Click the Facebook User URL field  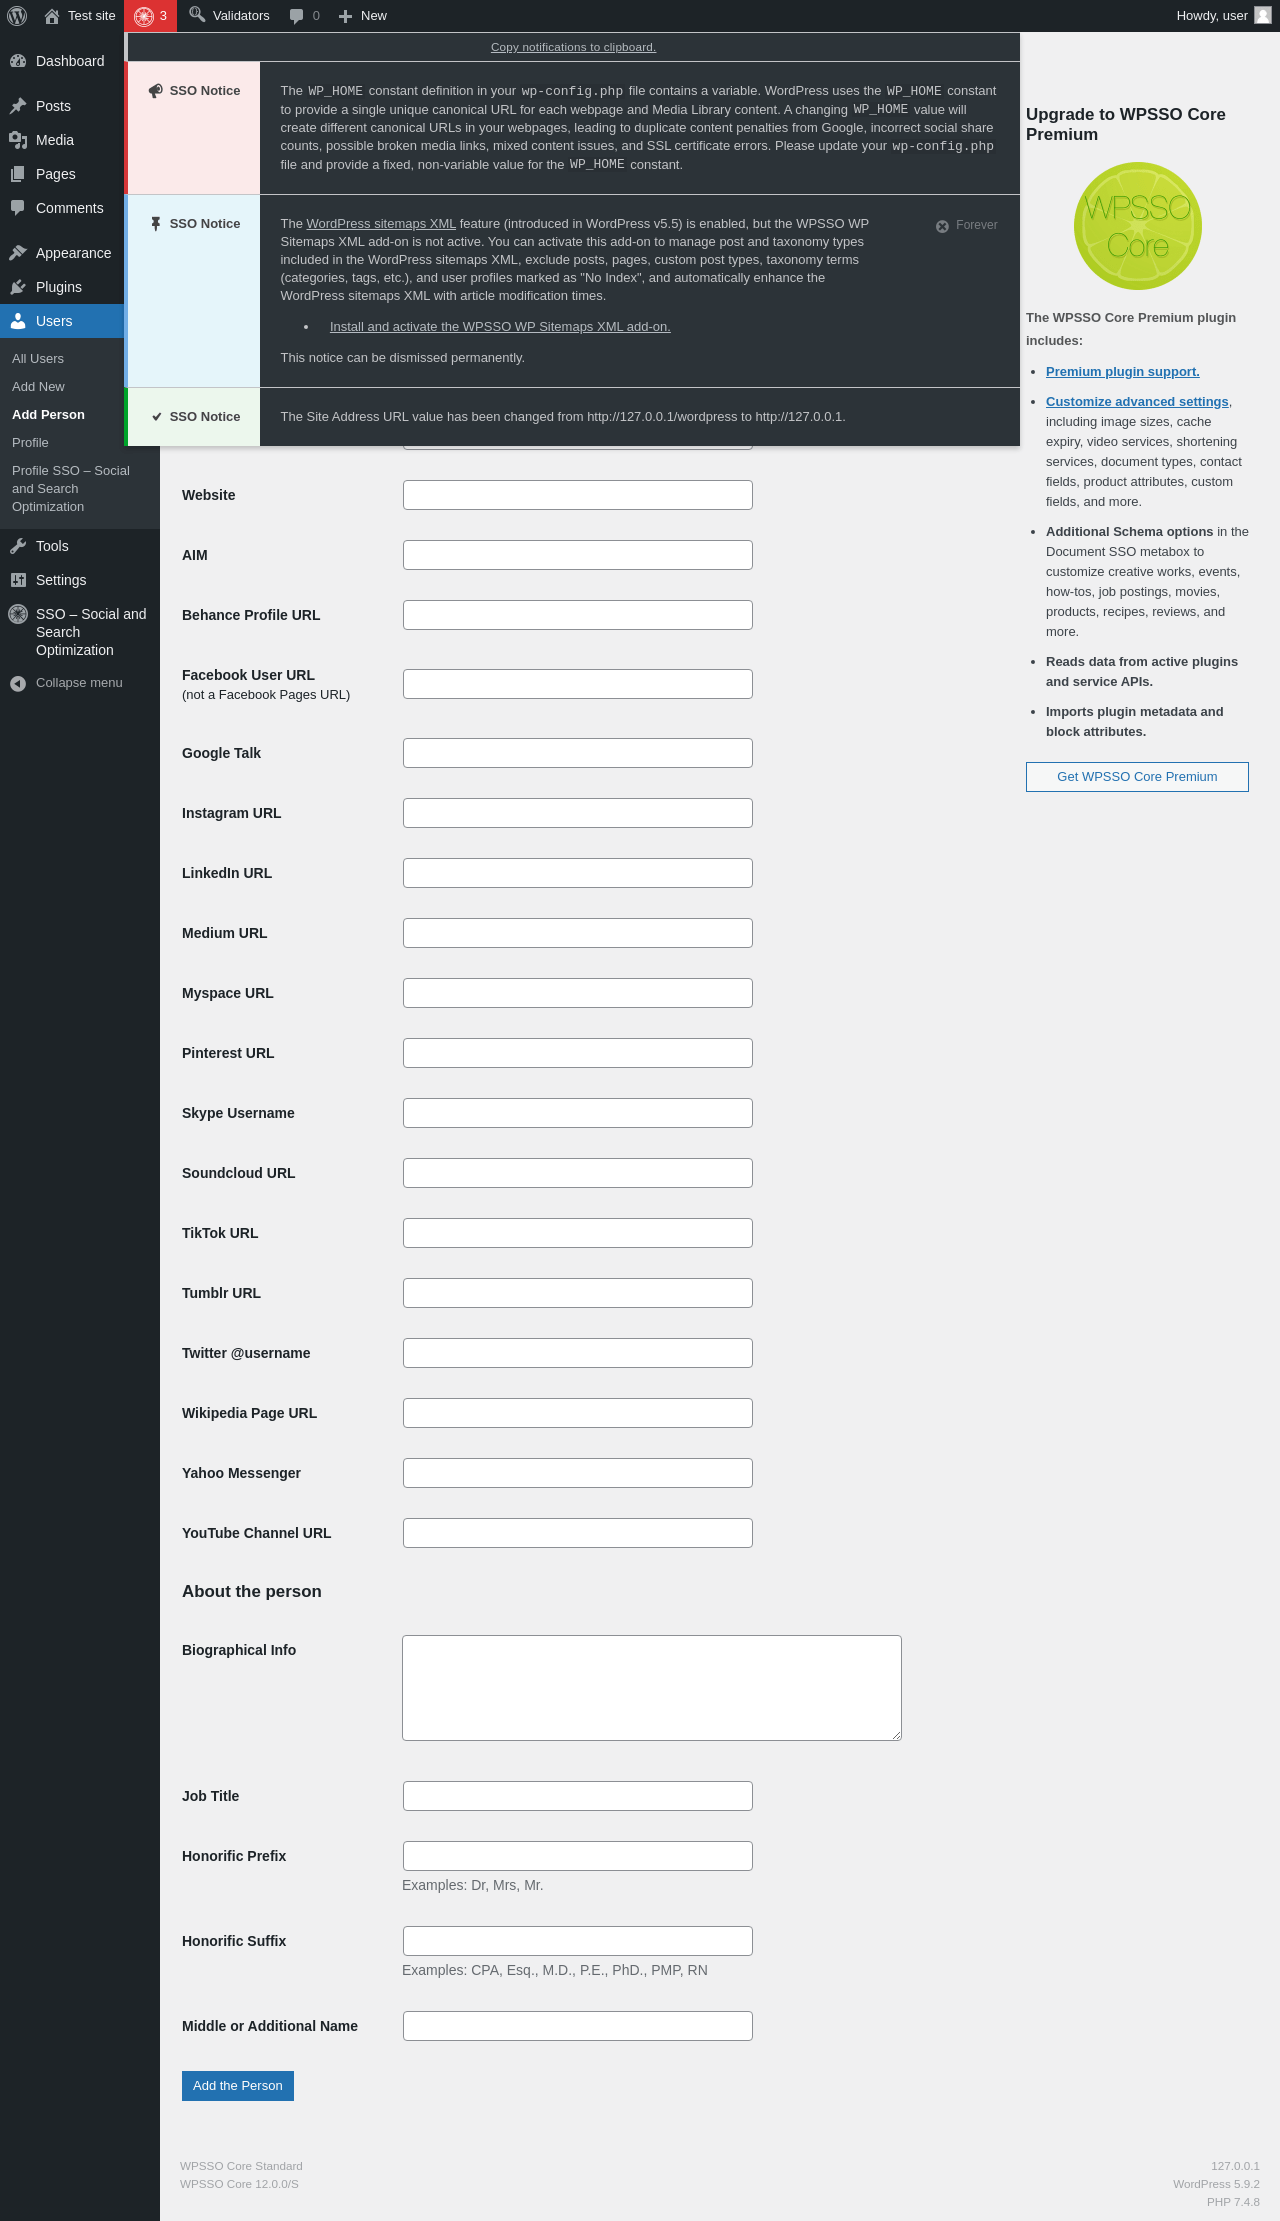point(578,684)
